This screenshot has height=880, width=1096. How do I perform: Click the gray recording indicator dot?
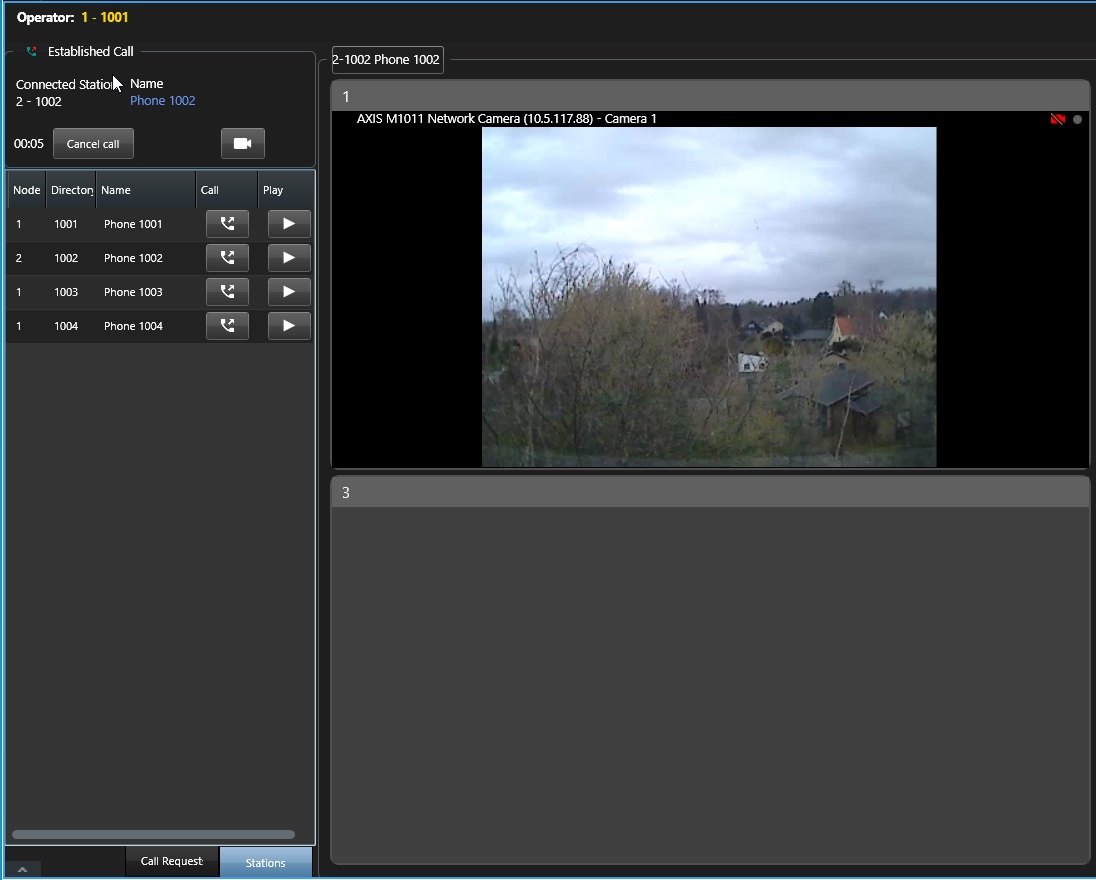1077,120
